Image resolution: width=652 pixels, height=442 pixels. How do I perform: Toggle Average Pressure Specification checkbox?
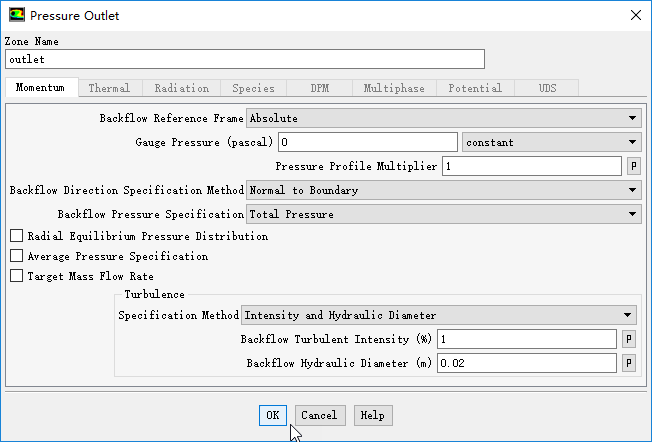(16, 257)
